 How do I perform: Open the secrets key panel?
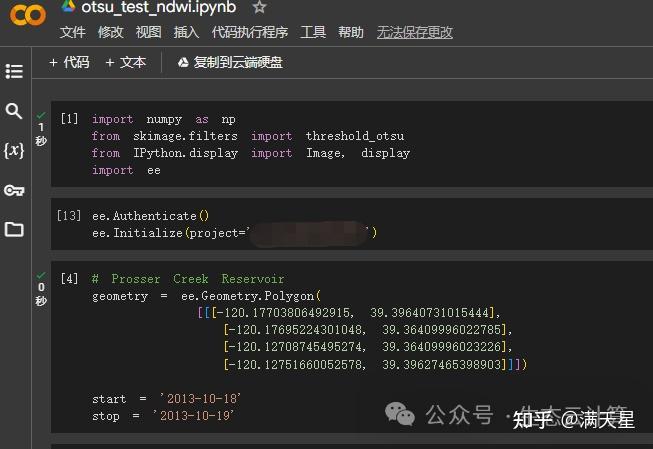[x=14, y=190]
